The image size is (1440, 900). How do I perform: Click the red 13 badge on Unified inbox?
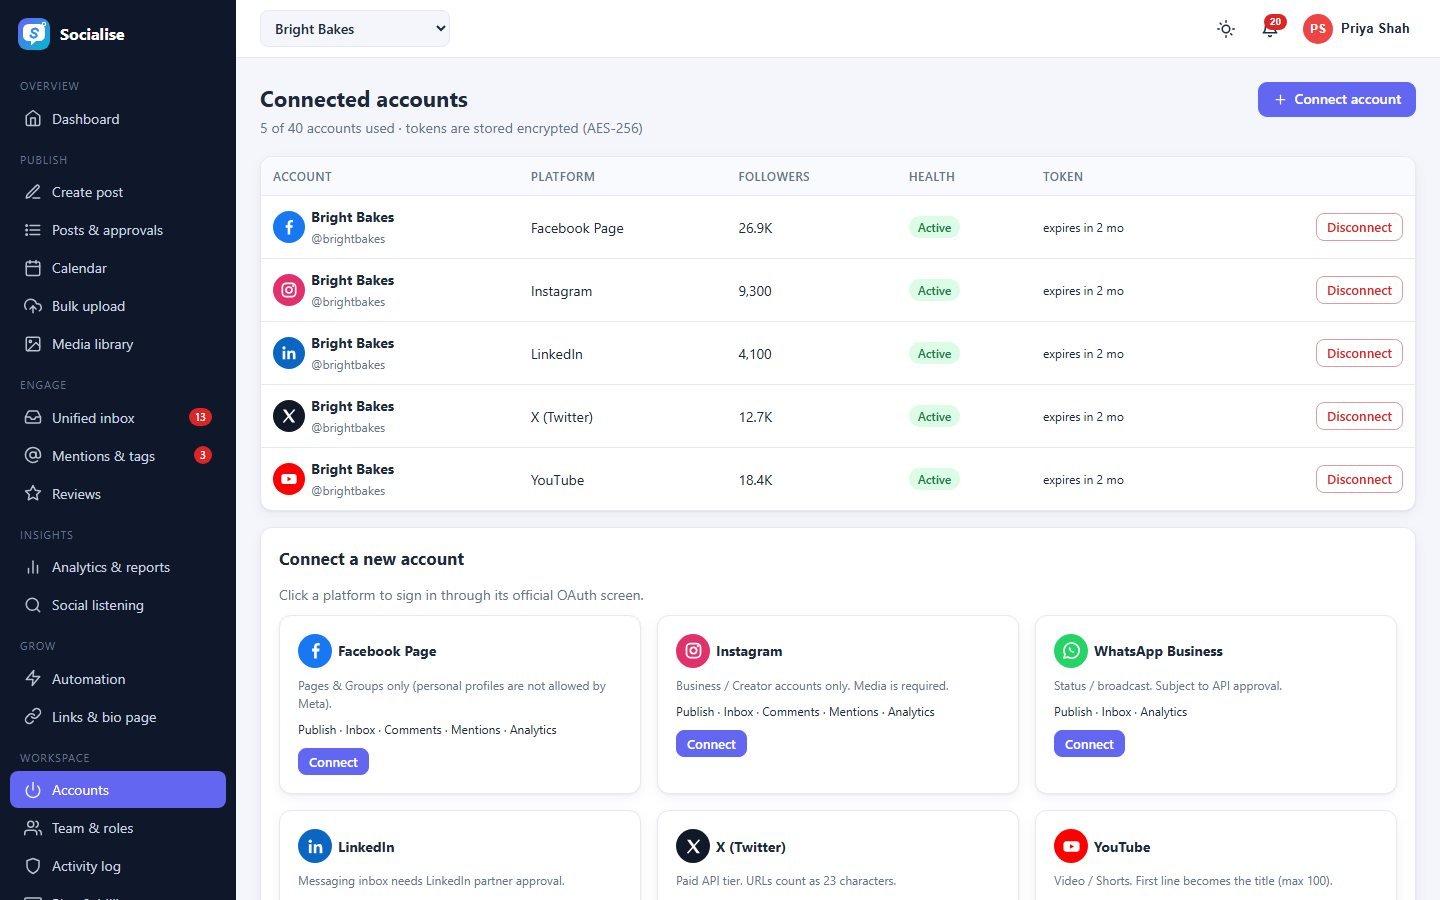pyautogui.click(x=200, y=417)
